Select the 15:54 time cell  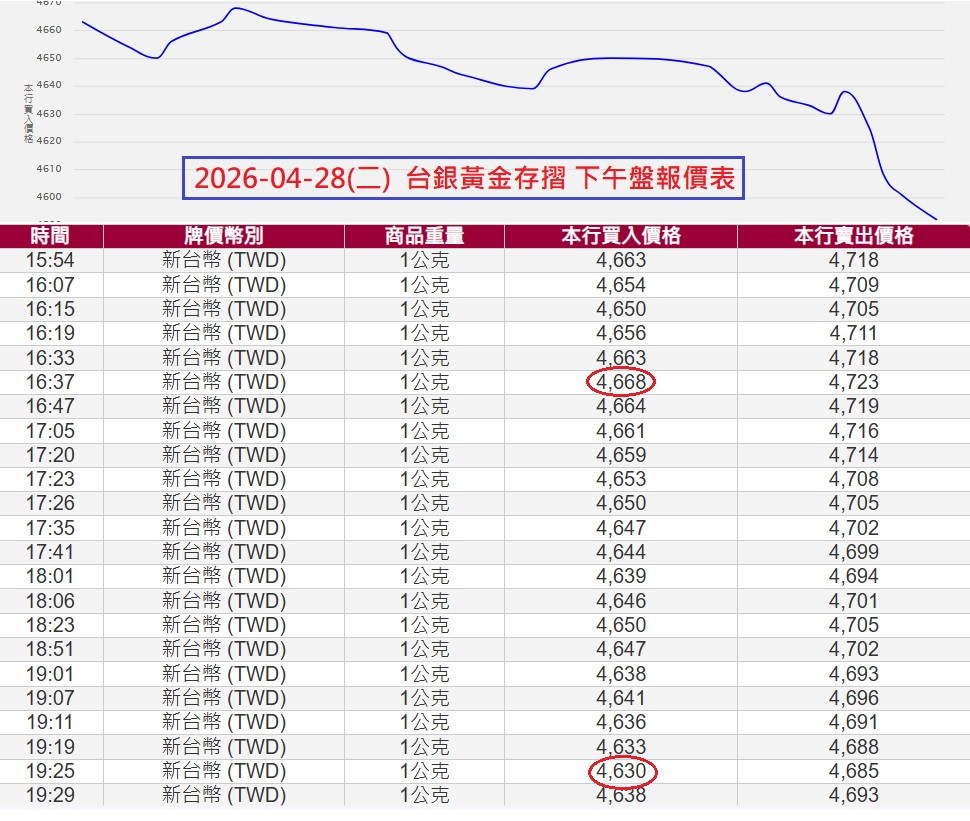(x=50, y=260)
